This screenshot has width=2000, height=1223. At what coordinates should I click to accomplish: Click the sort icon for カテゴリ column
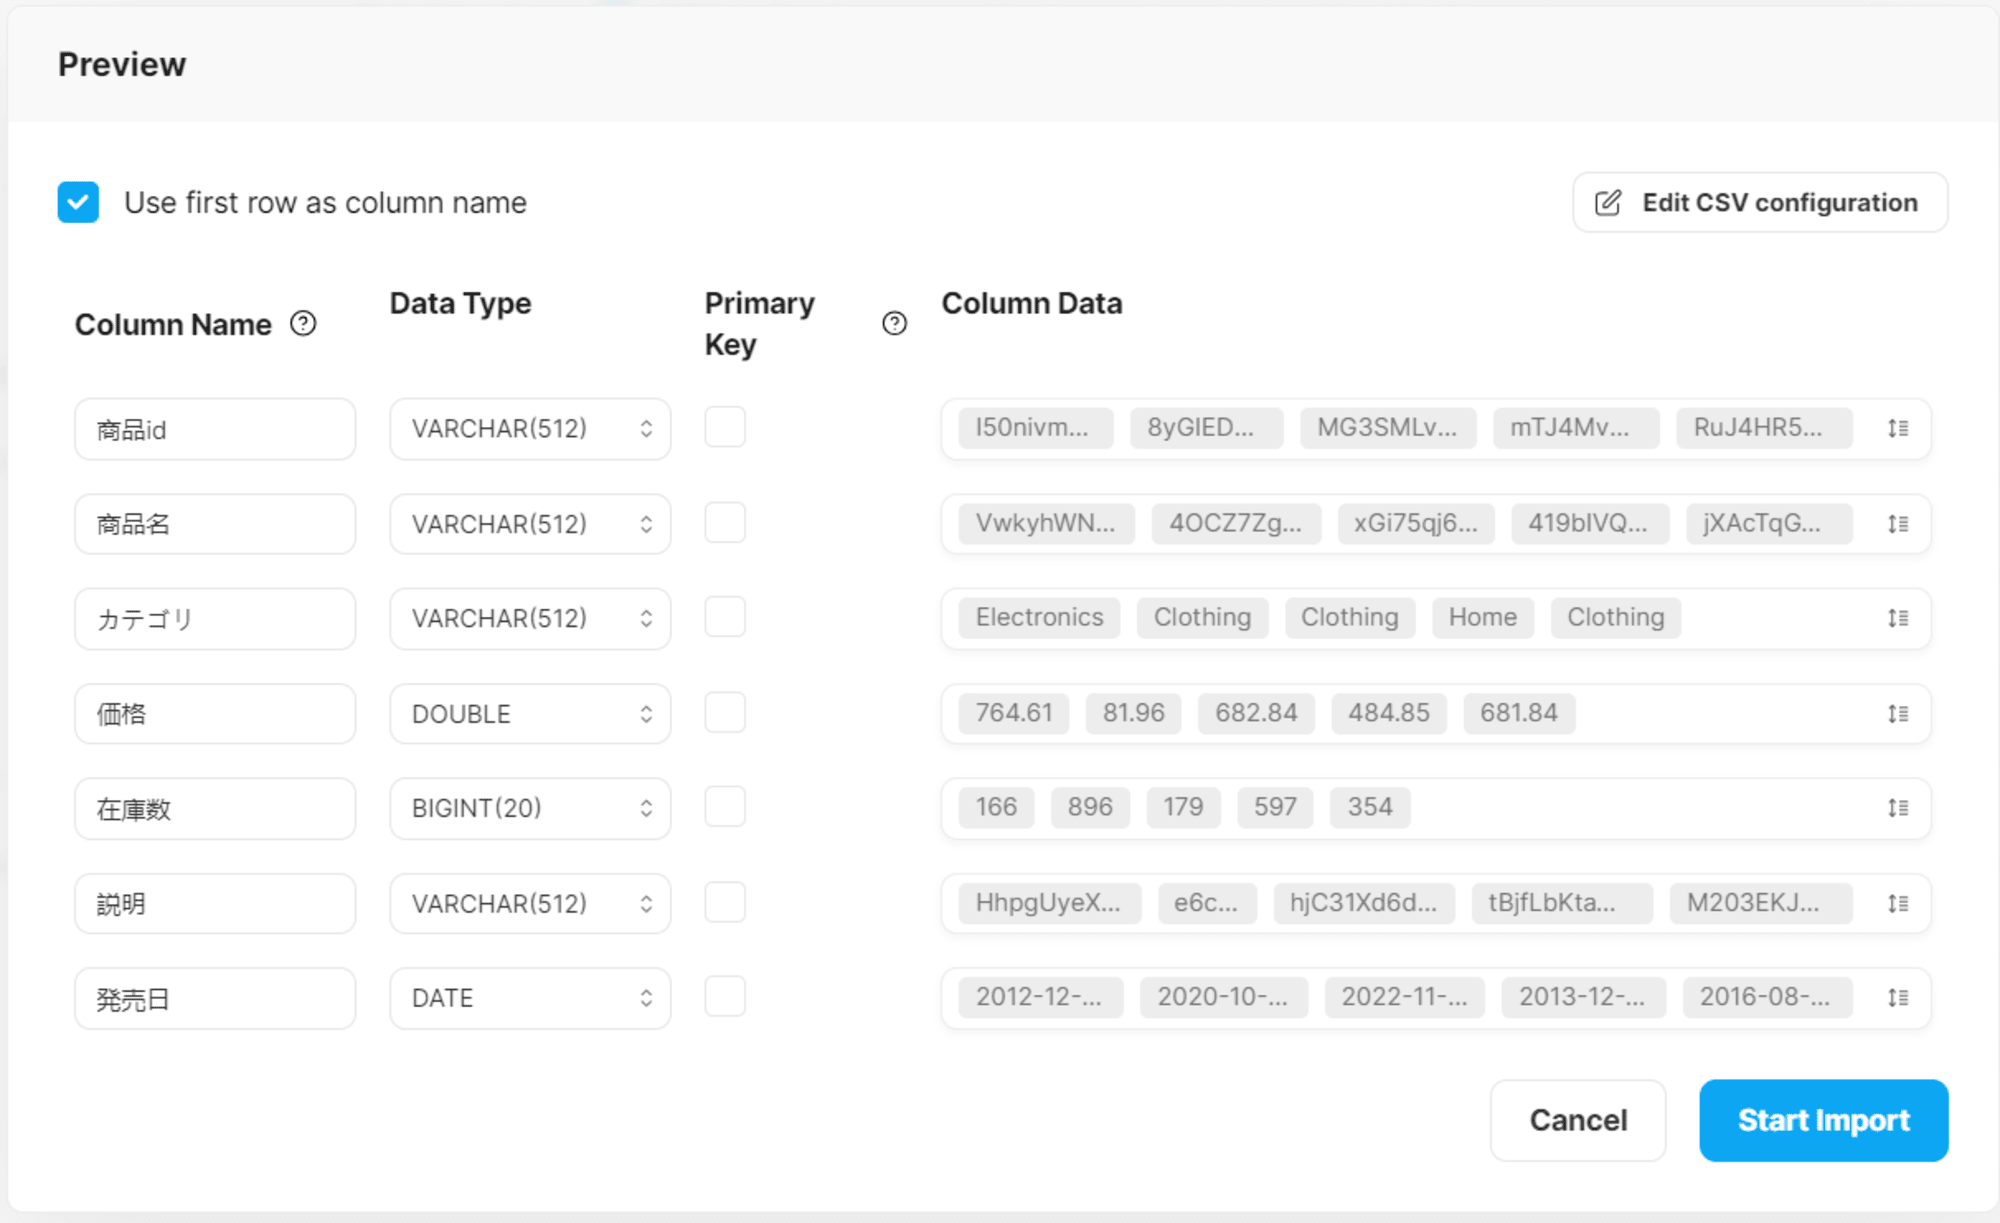click(x=1900, y=617)
